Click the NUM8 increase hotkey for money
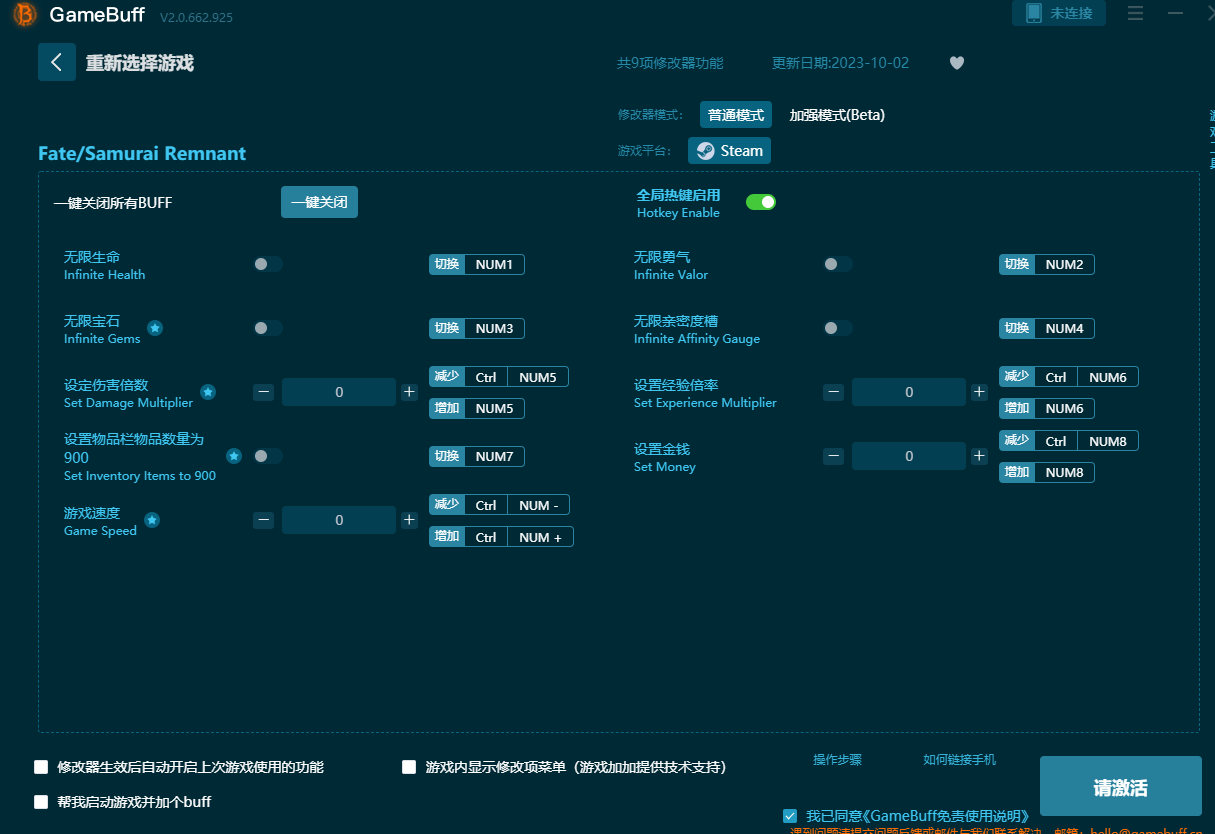1215x834 pixels. 1047,472
